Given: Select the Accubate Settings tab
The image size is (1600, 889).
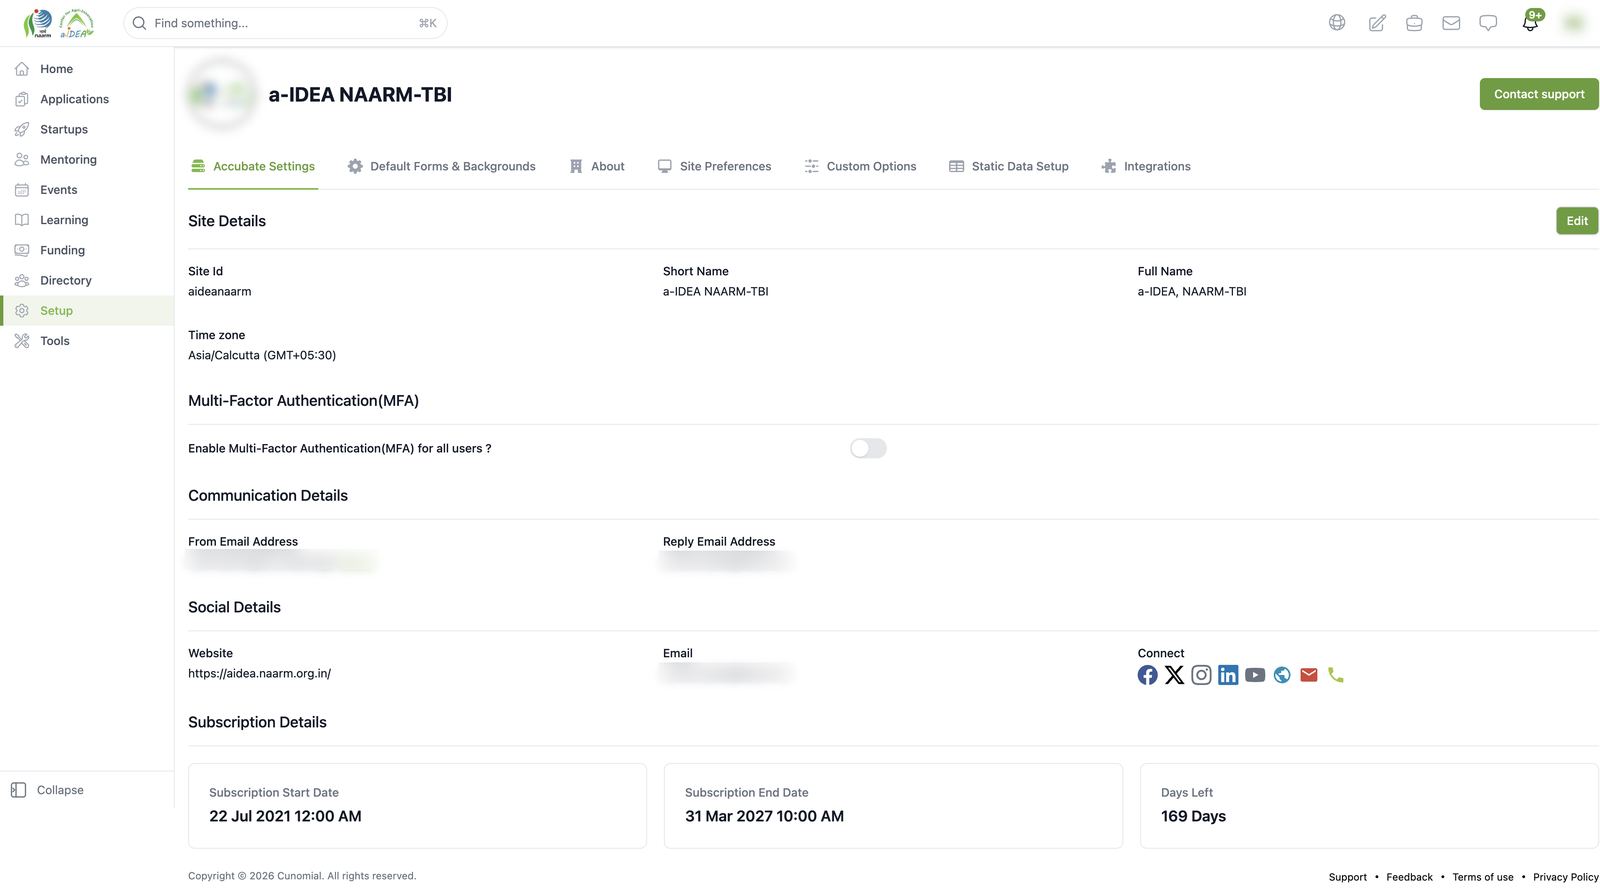Looking at the screenshot, I should click(x=253, y=167).
